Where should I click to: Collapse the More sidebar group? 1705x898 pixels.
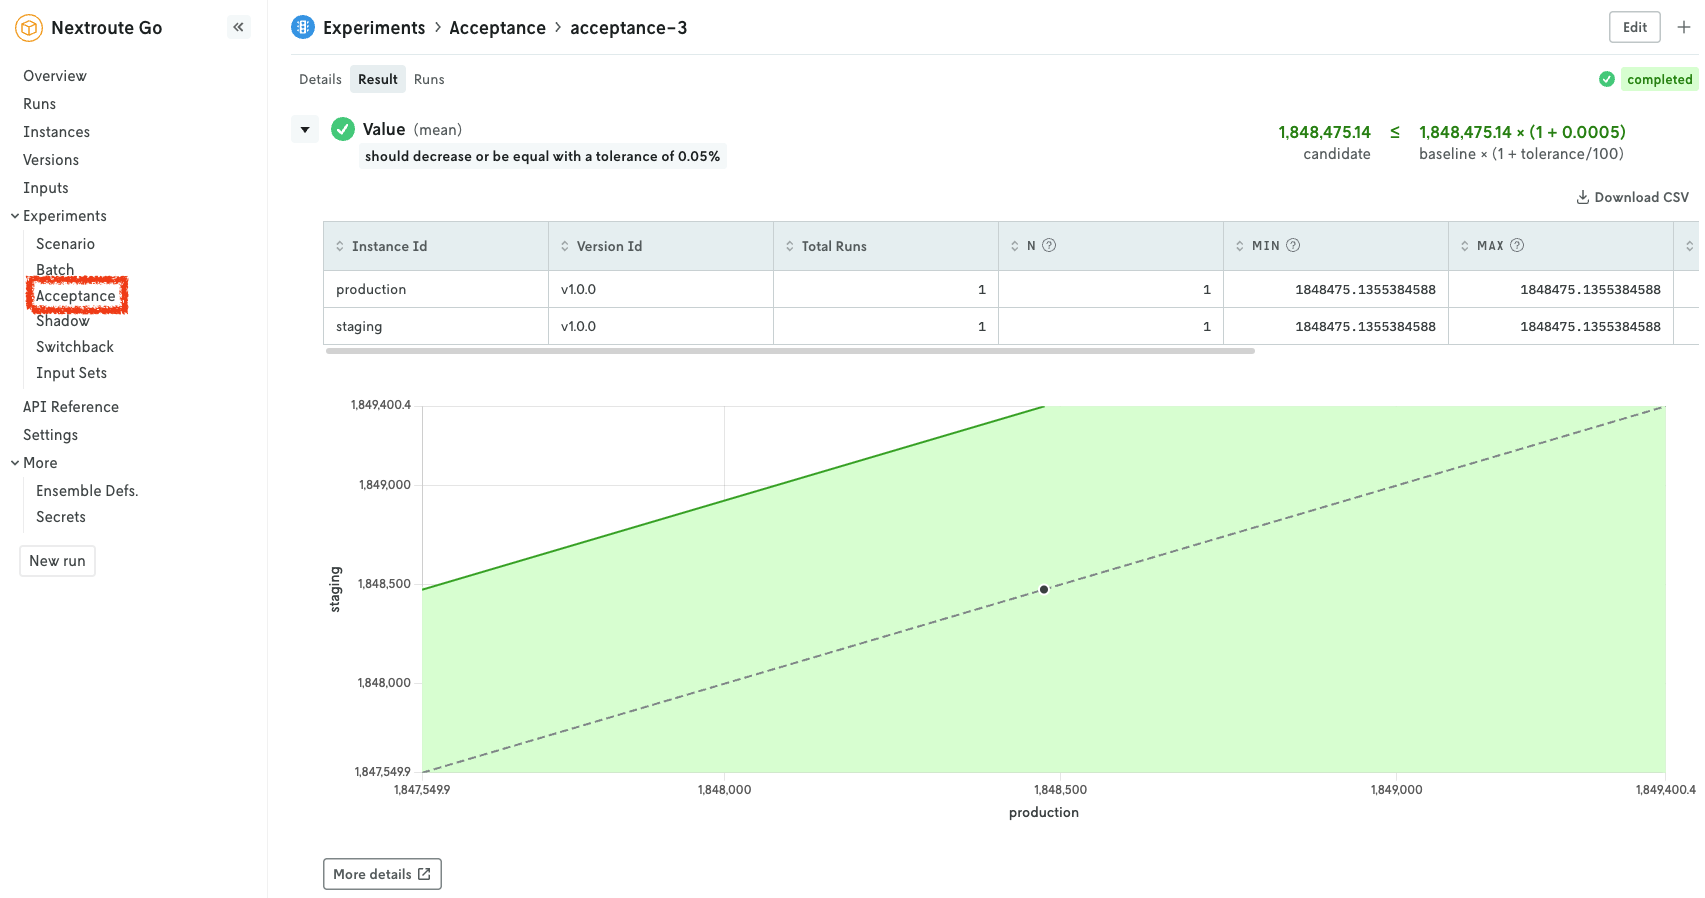15,463
